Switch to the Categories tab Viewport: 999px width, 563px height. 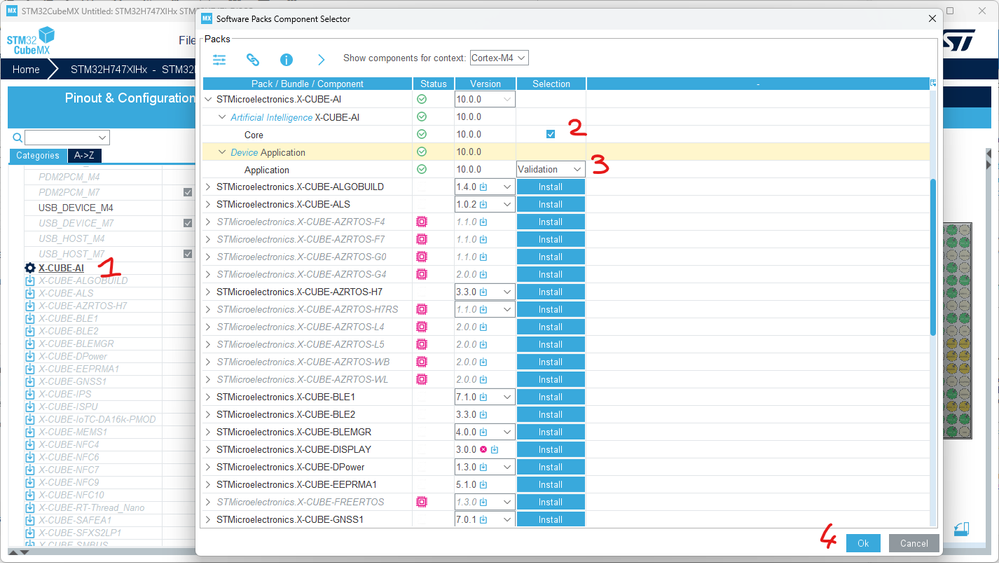(x=38, y=155)
